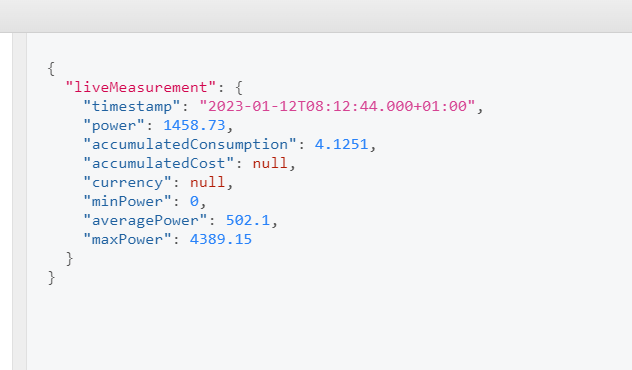
Task: Click the "power" key
Action: point(114,125)
